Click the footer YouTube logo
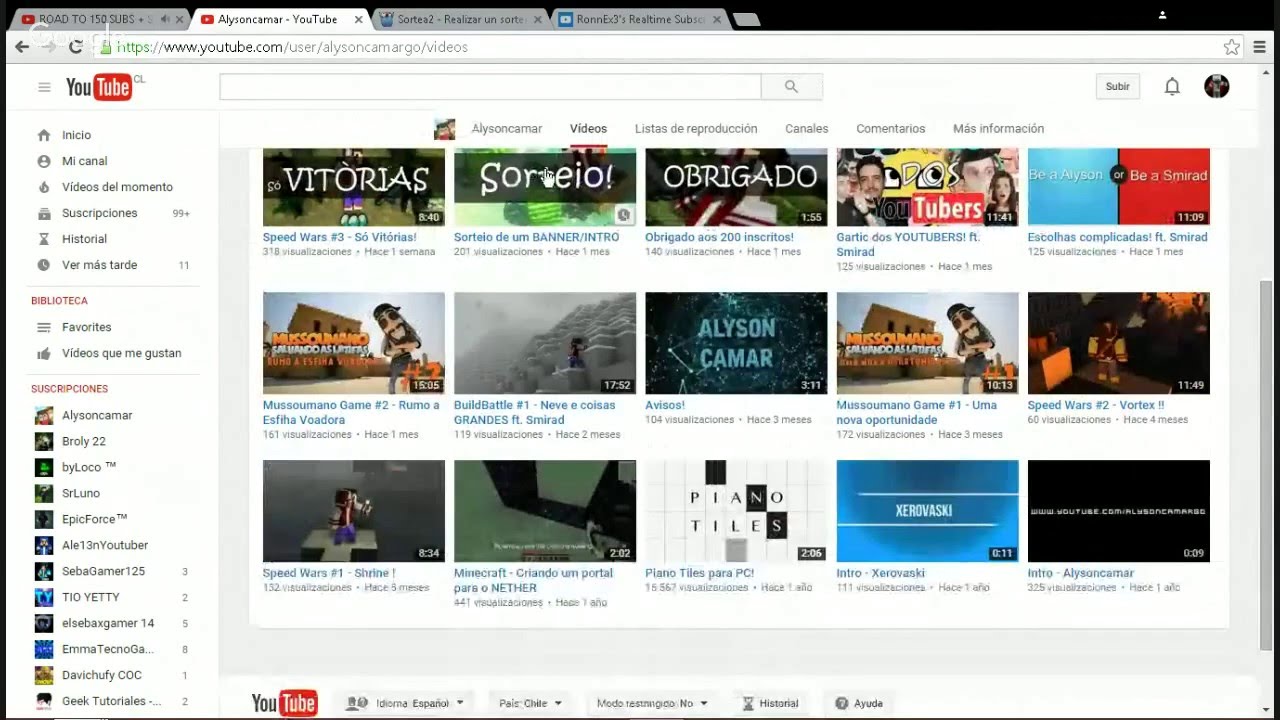Image resolution: width=1280 pixels, height=720 pixels. click(x=285, y=703)
